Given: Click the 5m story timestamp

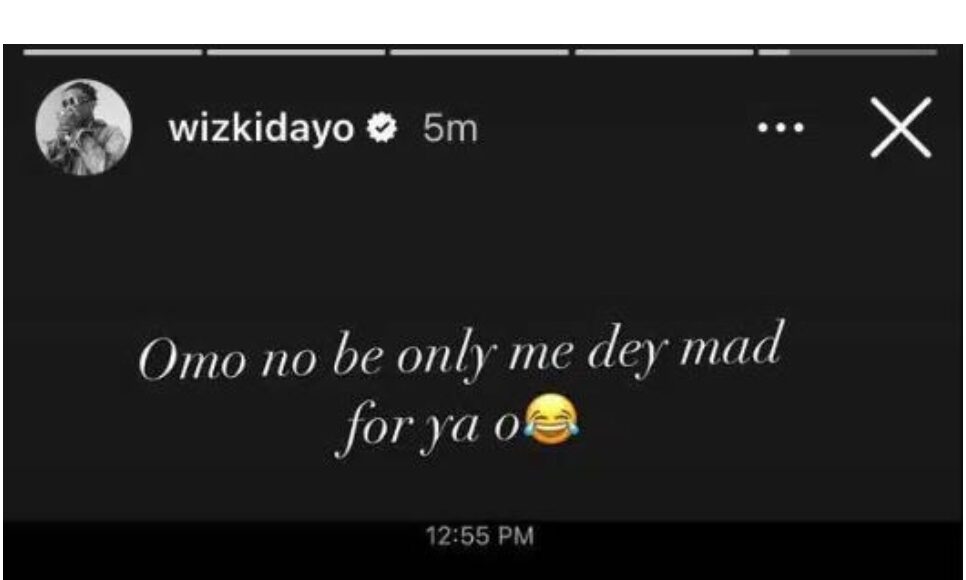Looking at the screenshot, I should [x=450, y=129].
